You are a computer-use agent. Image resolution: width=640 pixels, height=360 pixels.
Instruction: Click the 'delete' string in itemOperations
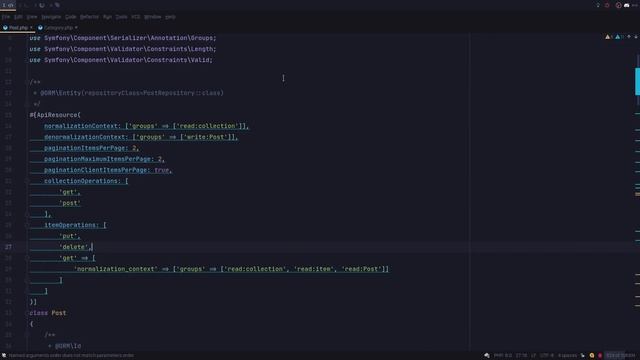73,247
